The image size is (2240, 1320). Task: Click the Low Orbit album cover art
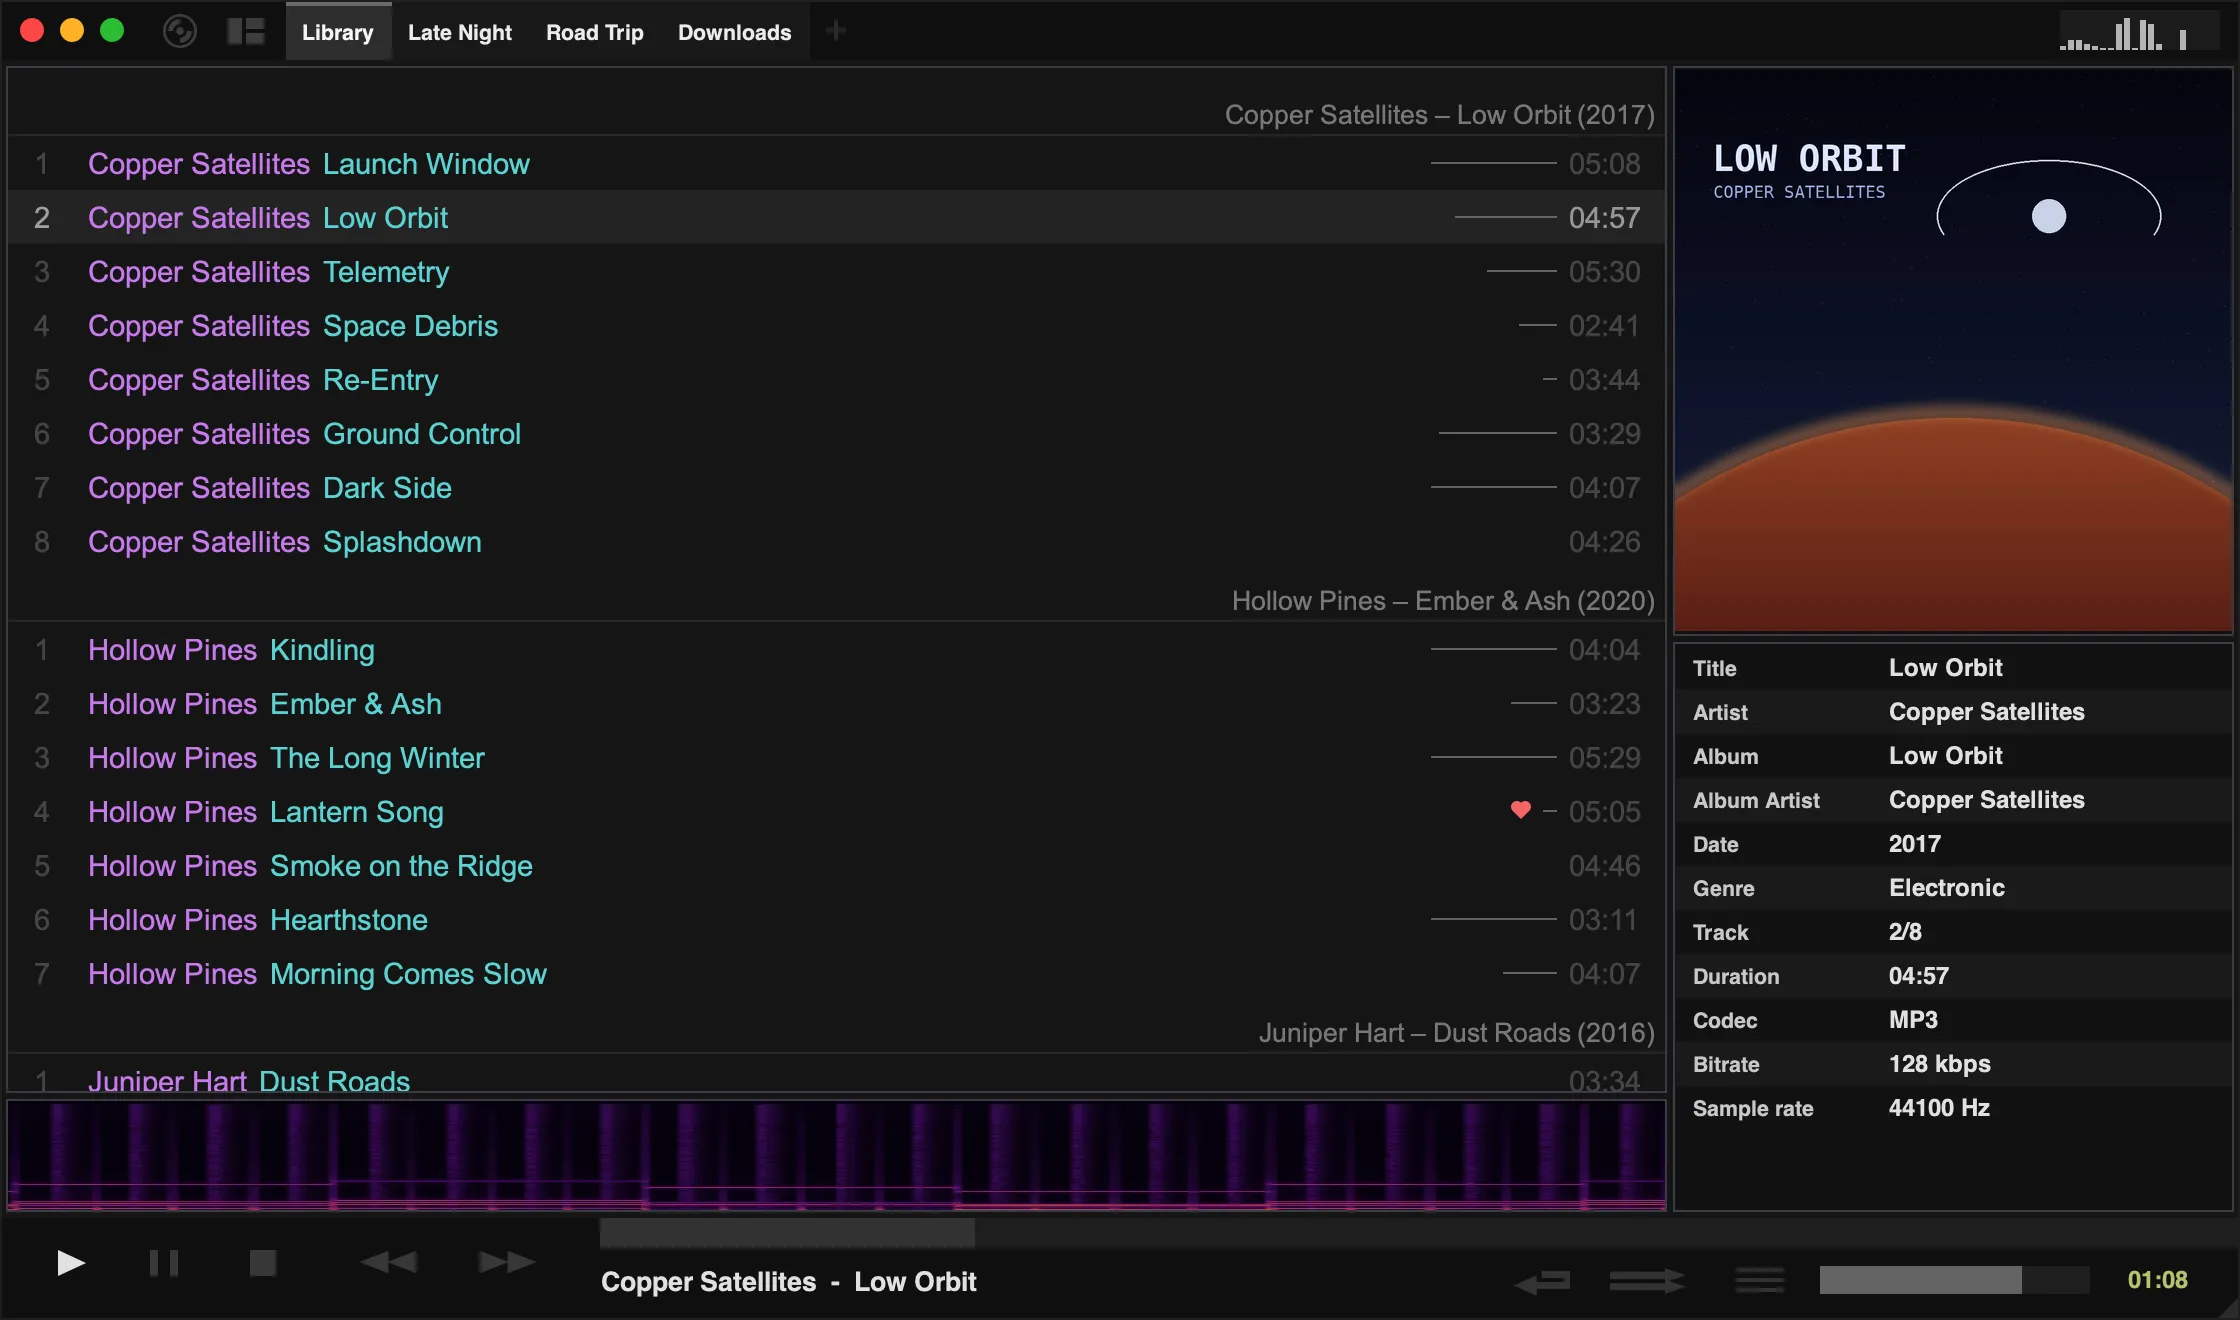coord(1953,351)
